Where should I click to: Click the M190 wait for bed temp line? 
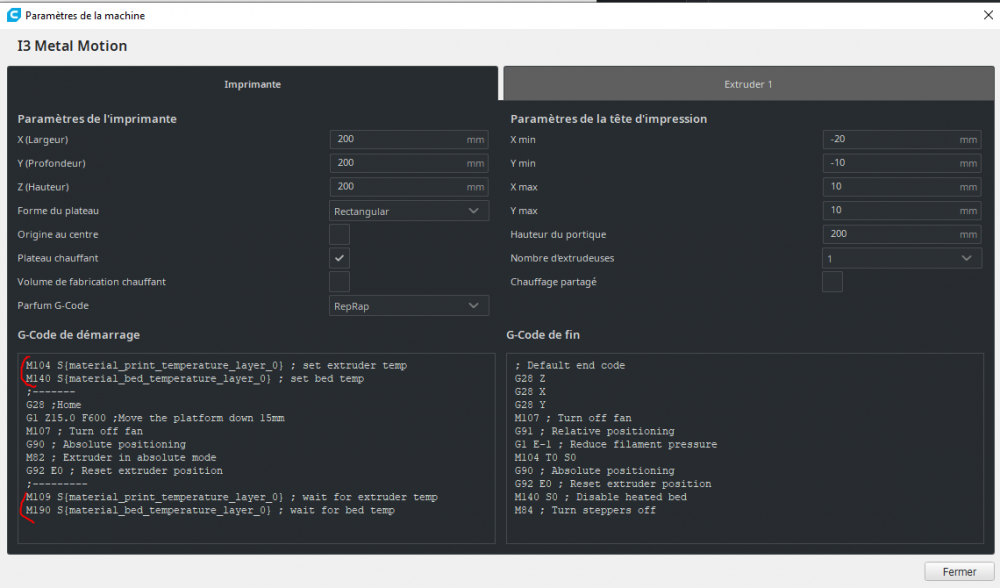click(x=210, y=510)
